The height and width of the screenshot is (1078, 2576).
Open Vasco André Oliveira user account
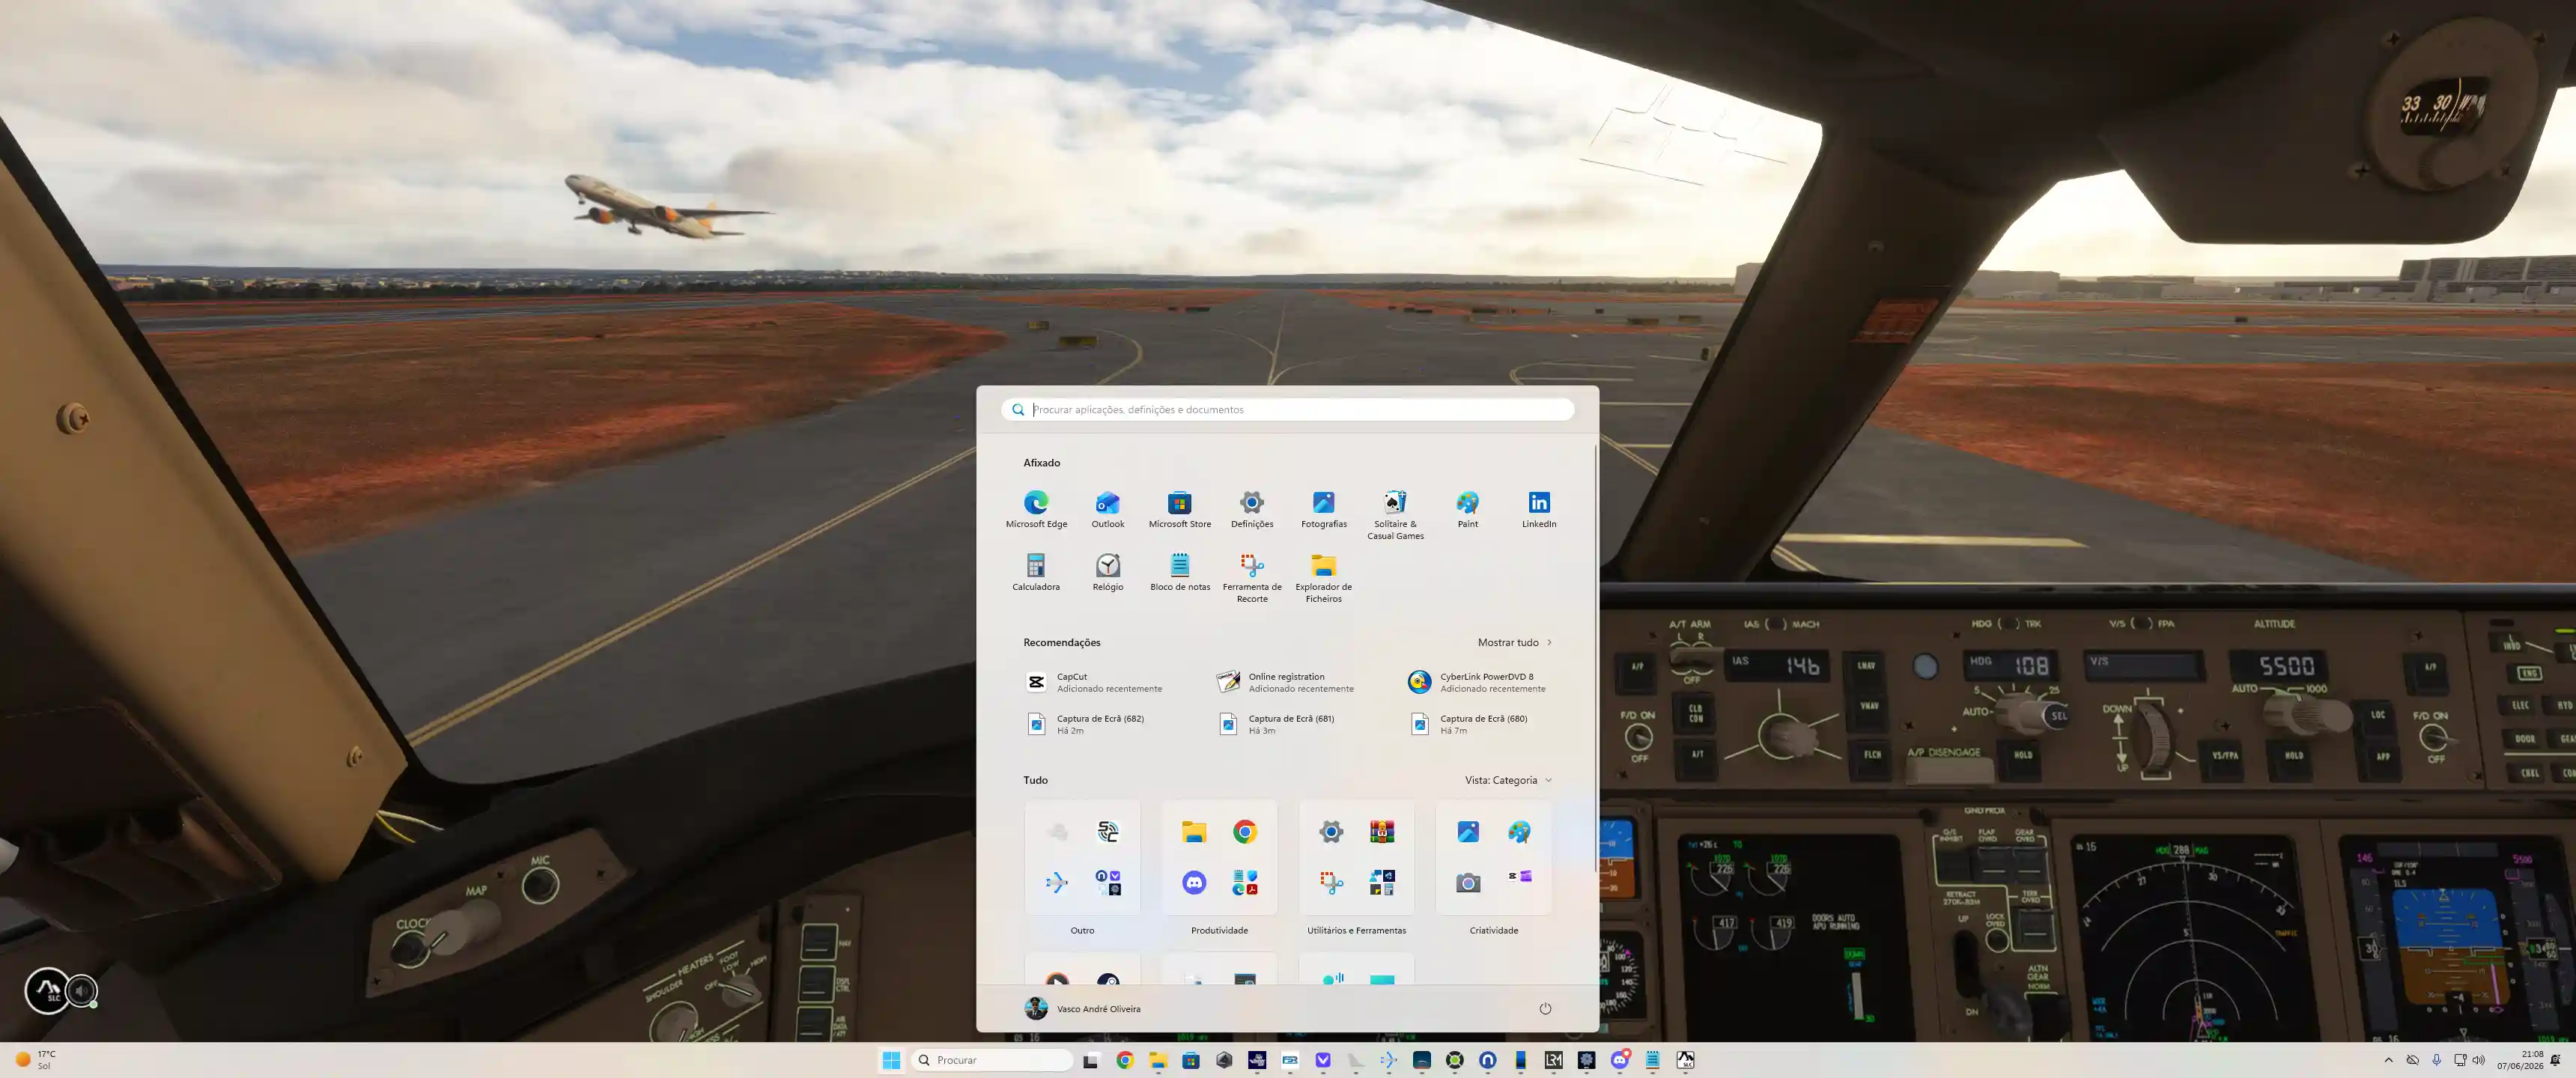(1083, 1008)
